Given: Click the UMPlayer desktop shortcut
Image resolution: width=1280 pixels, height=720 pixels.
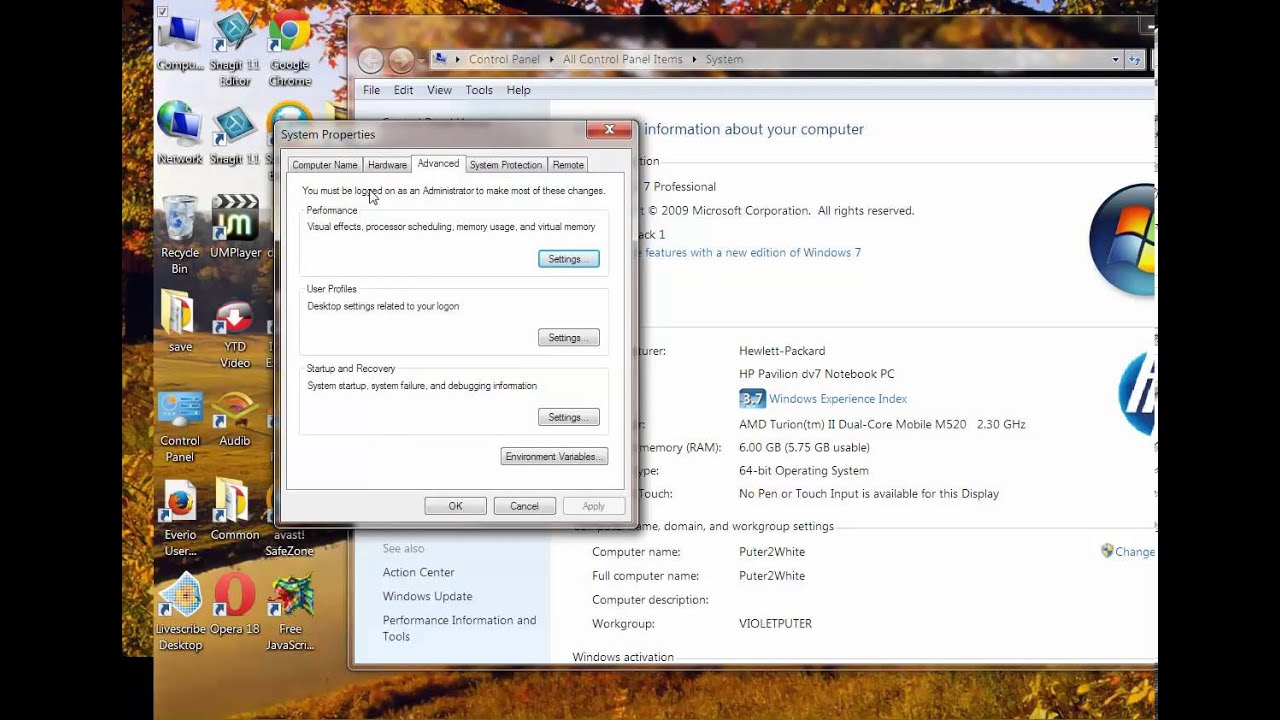Looking at the screenshot, I should pos(235,228).
